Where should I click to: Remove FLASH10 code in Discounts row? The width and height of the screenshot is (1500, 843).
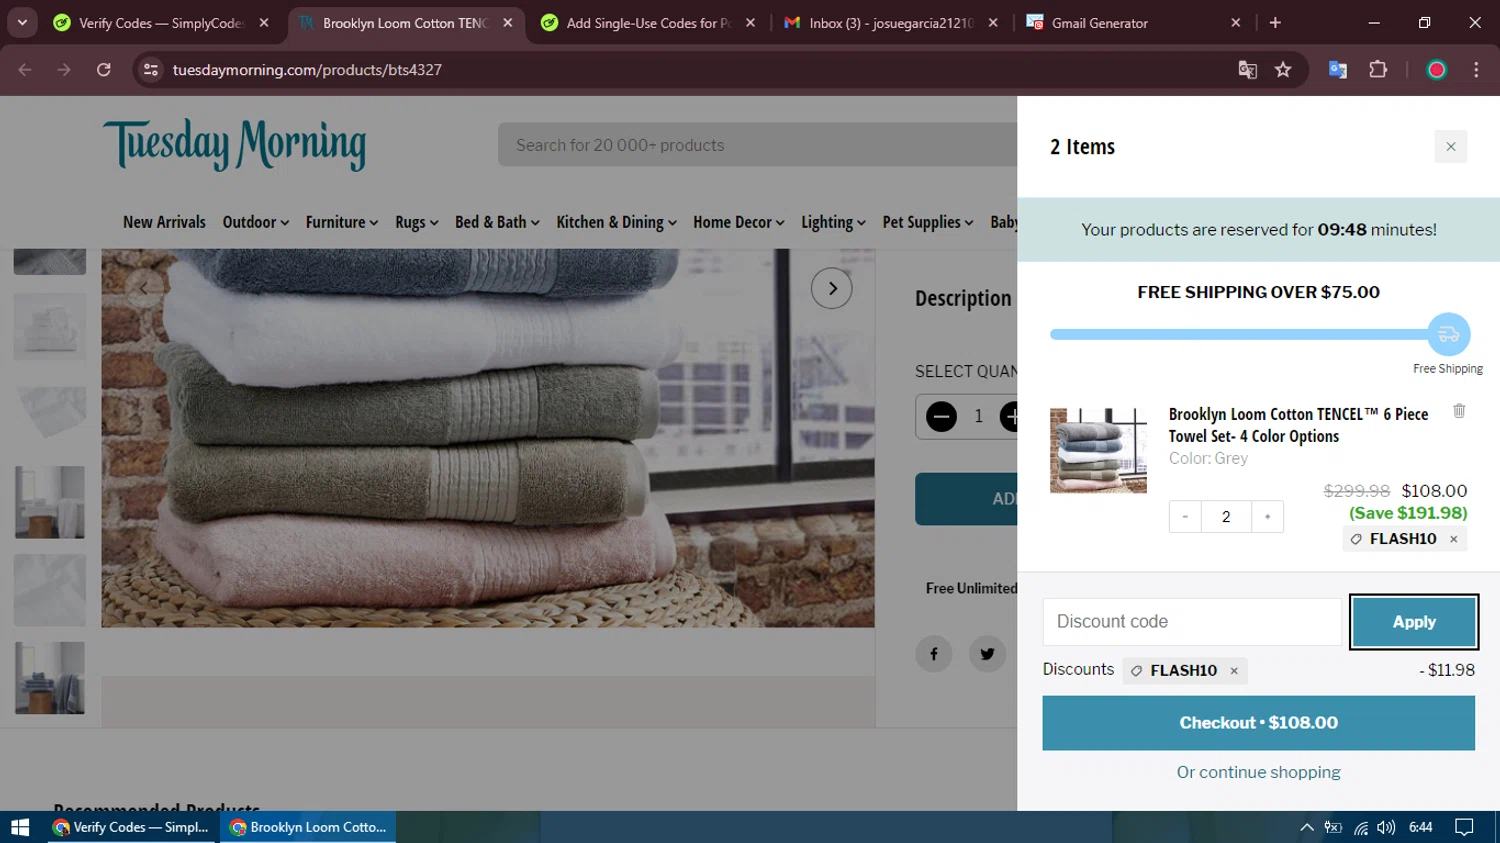[x=1234, y=671]
